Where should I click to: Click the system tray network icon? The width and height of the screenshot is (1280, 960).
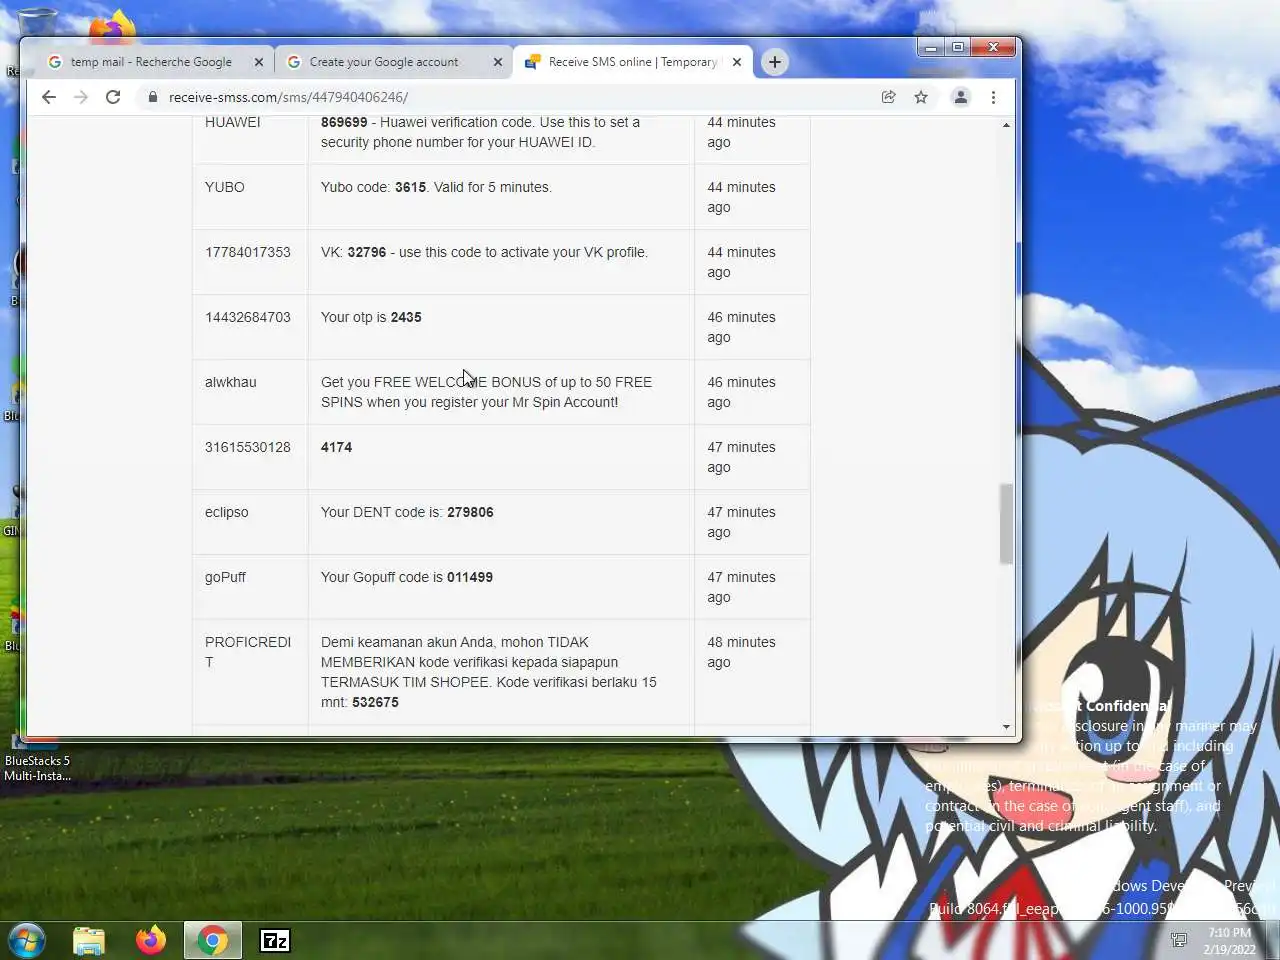[x=1179, y=940]
